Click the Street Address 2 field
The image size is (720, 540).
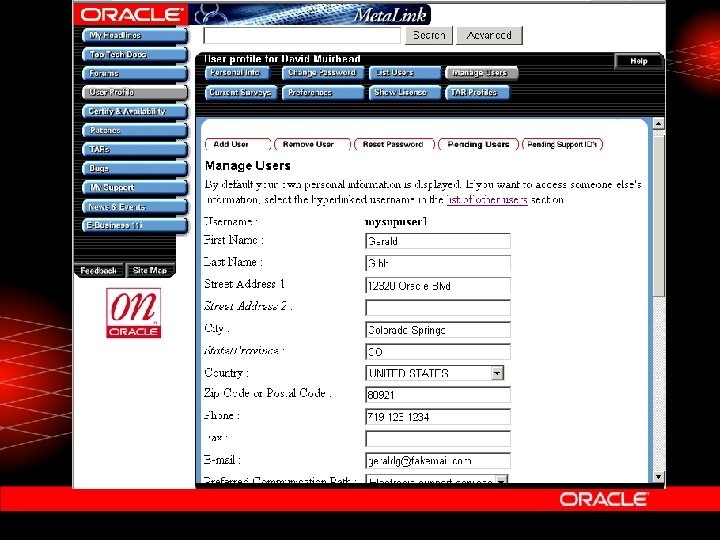tap(438, 308)
